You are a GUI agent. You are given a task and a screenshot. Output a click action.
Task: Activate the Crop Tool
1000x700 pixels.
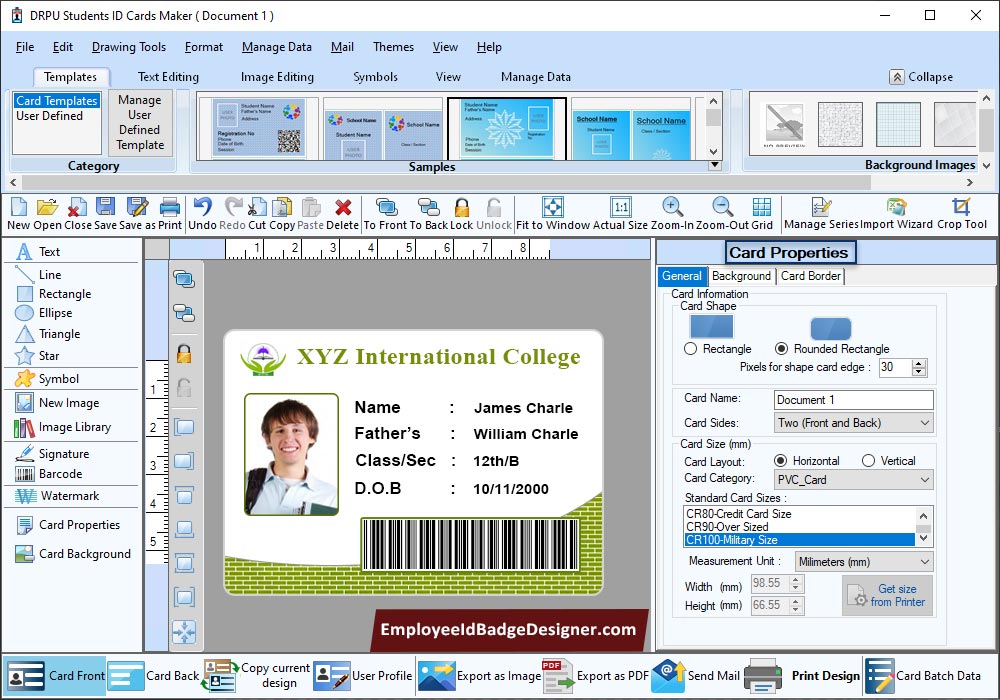point(962,214)
